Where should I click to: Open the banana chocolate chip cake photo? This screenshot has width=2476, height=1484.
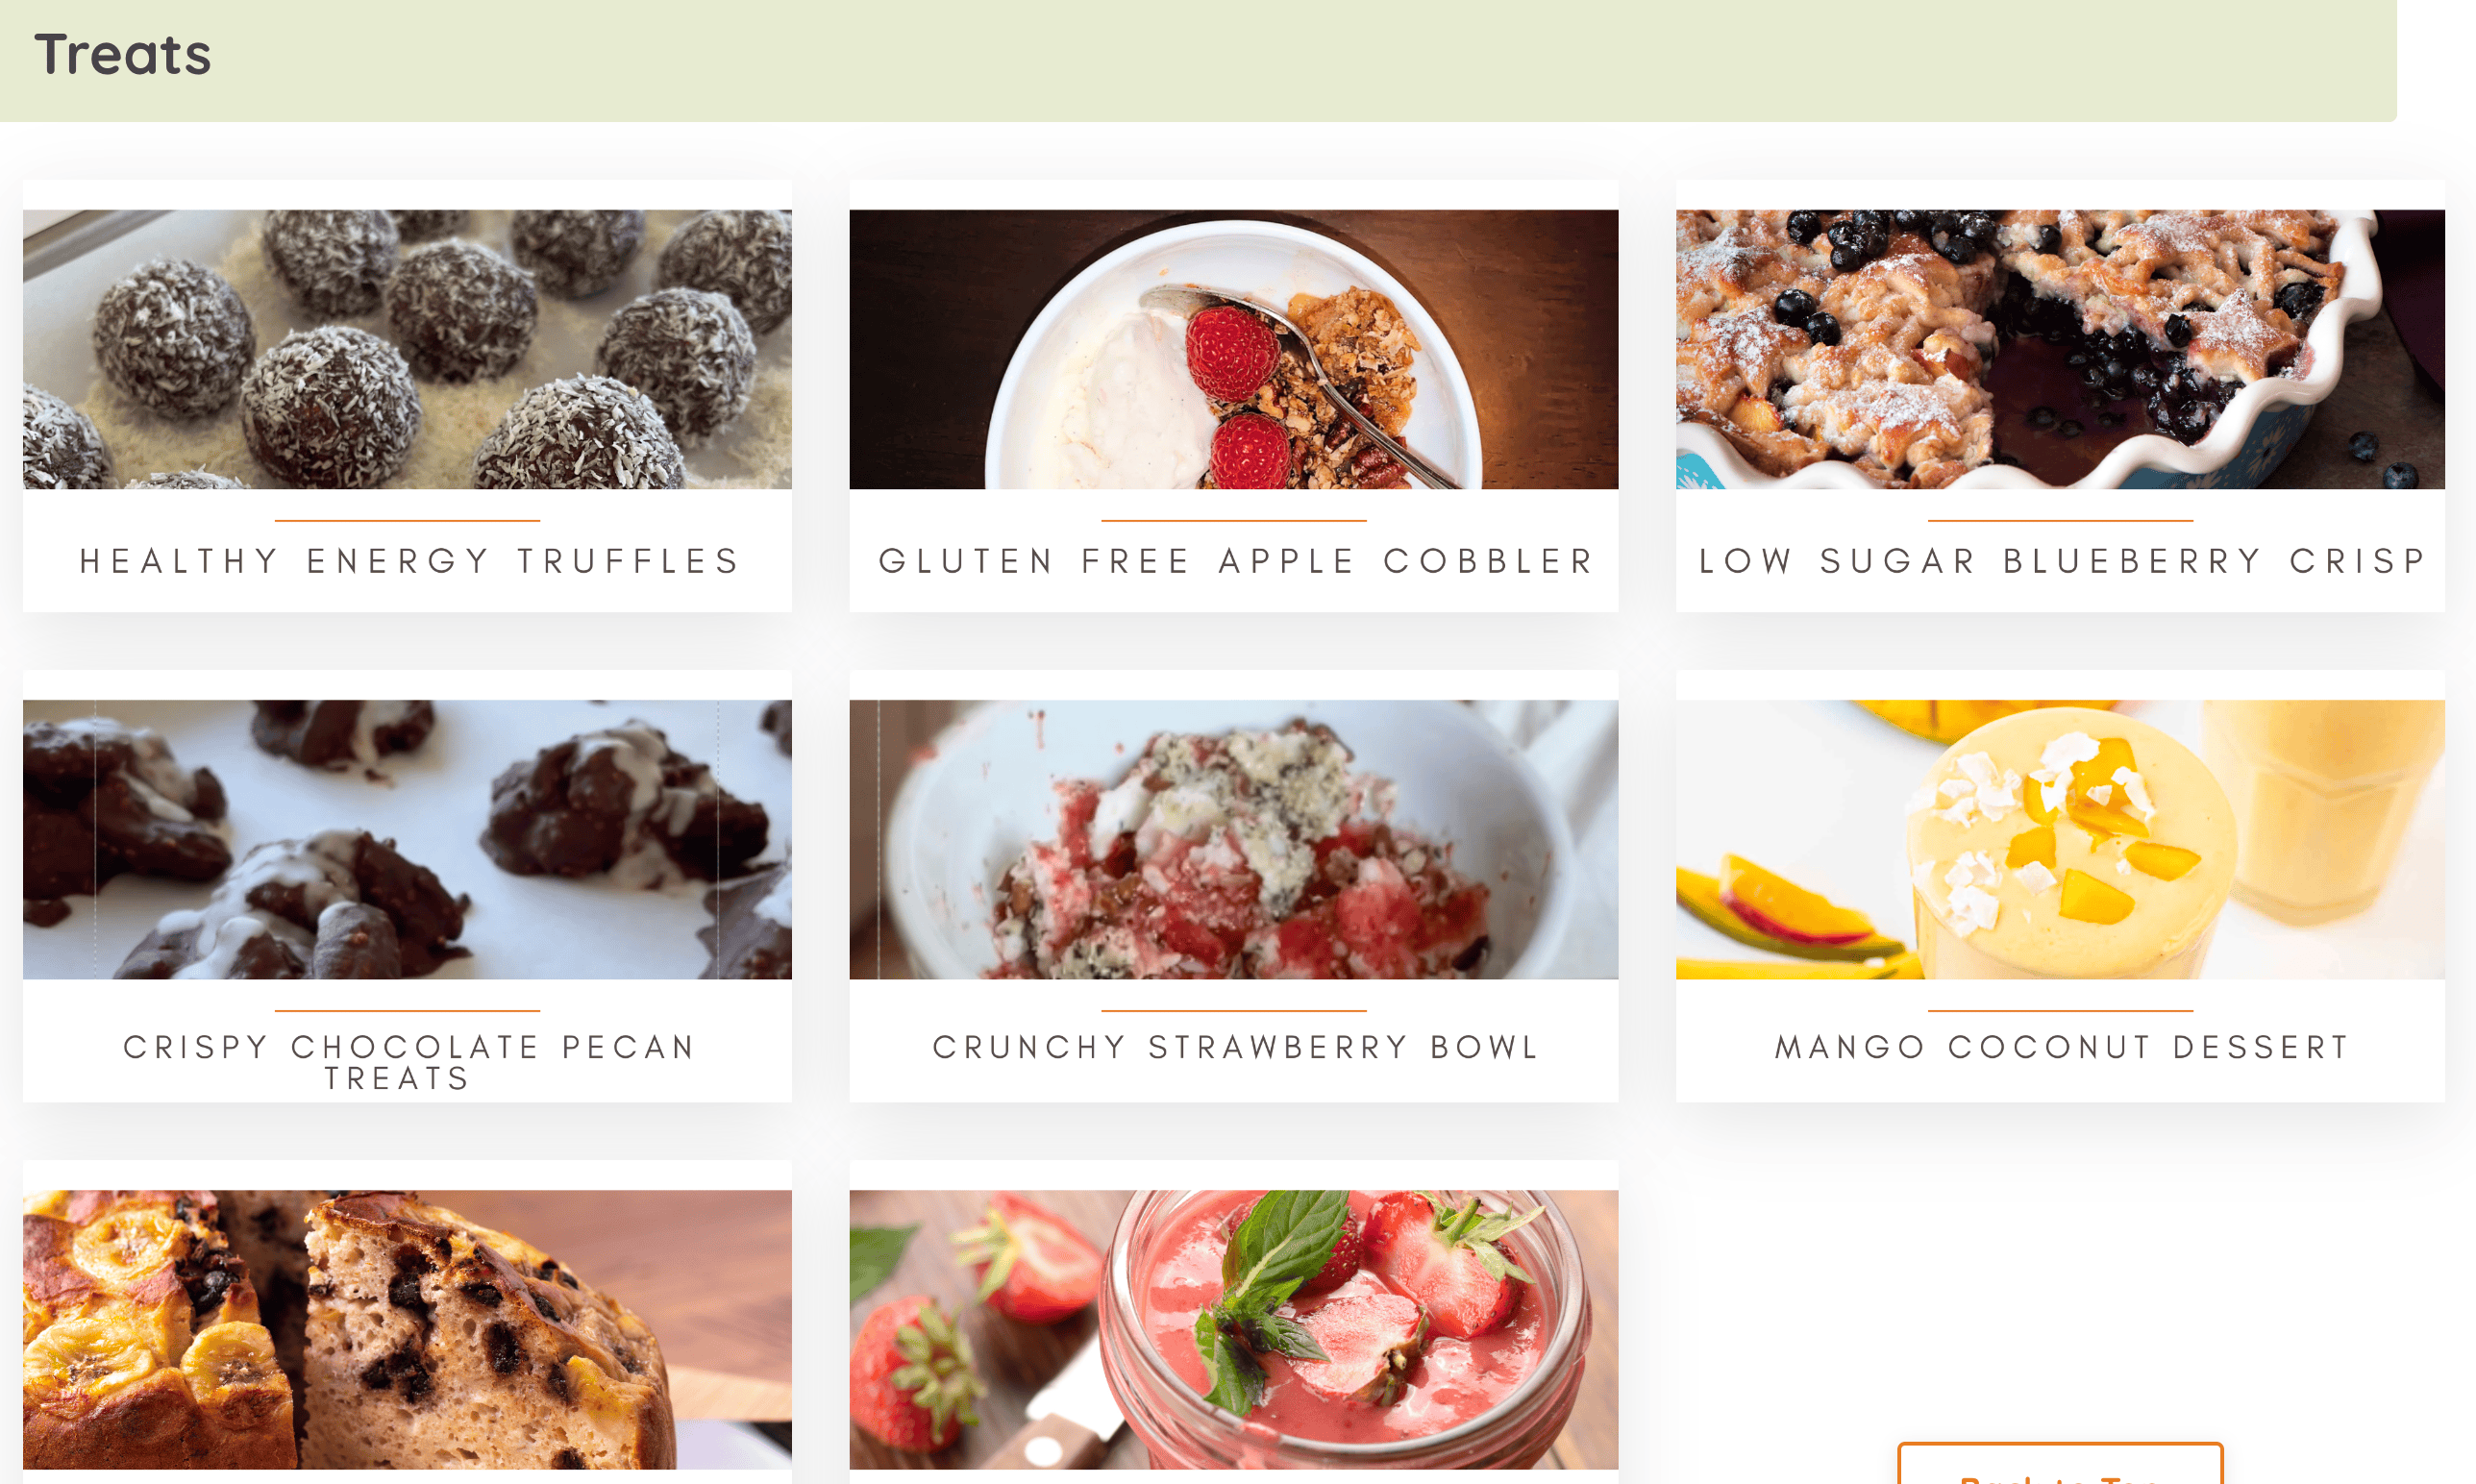point(407,1329)
